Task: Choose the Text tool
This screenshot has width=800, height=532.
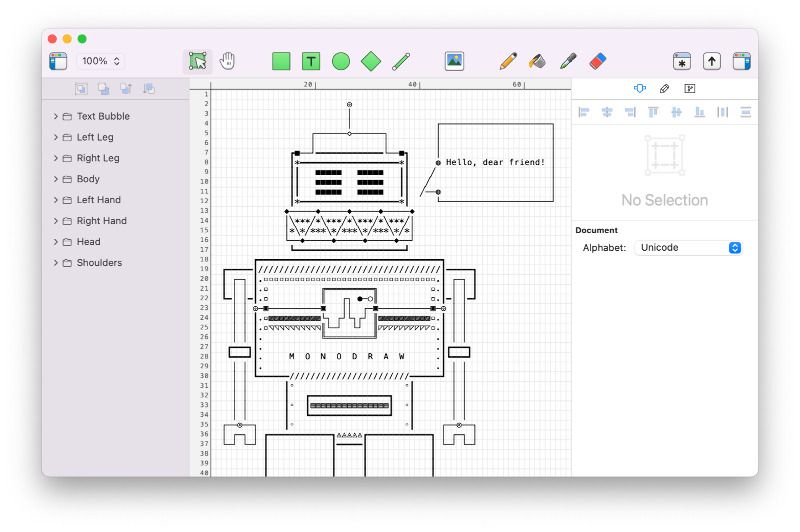Action: tap(311, 61)
